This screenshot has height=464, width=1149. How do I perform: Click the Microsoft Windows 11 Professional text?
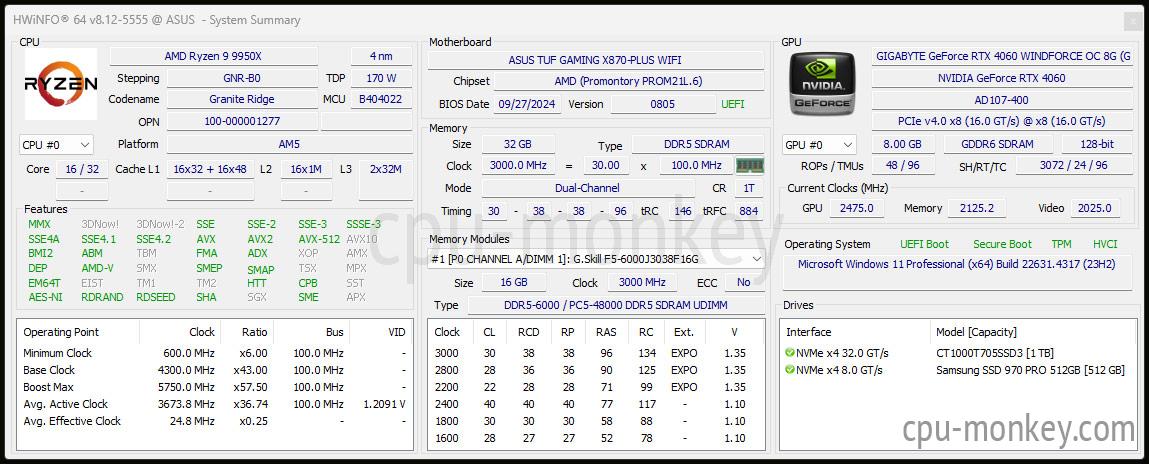[956, 264]
